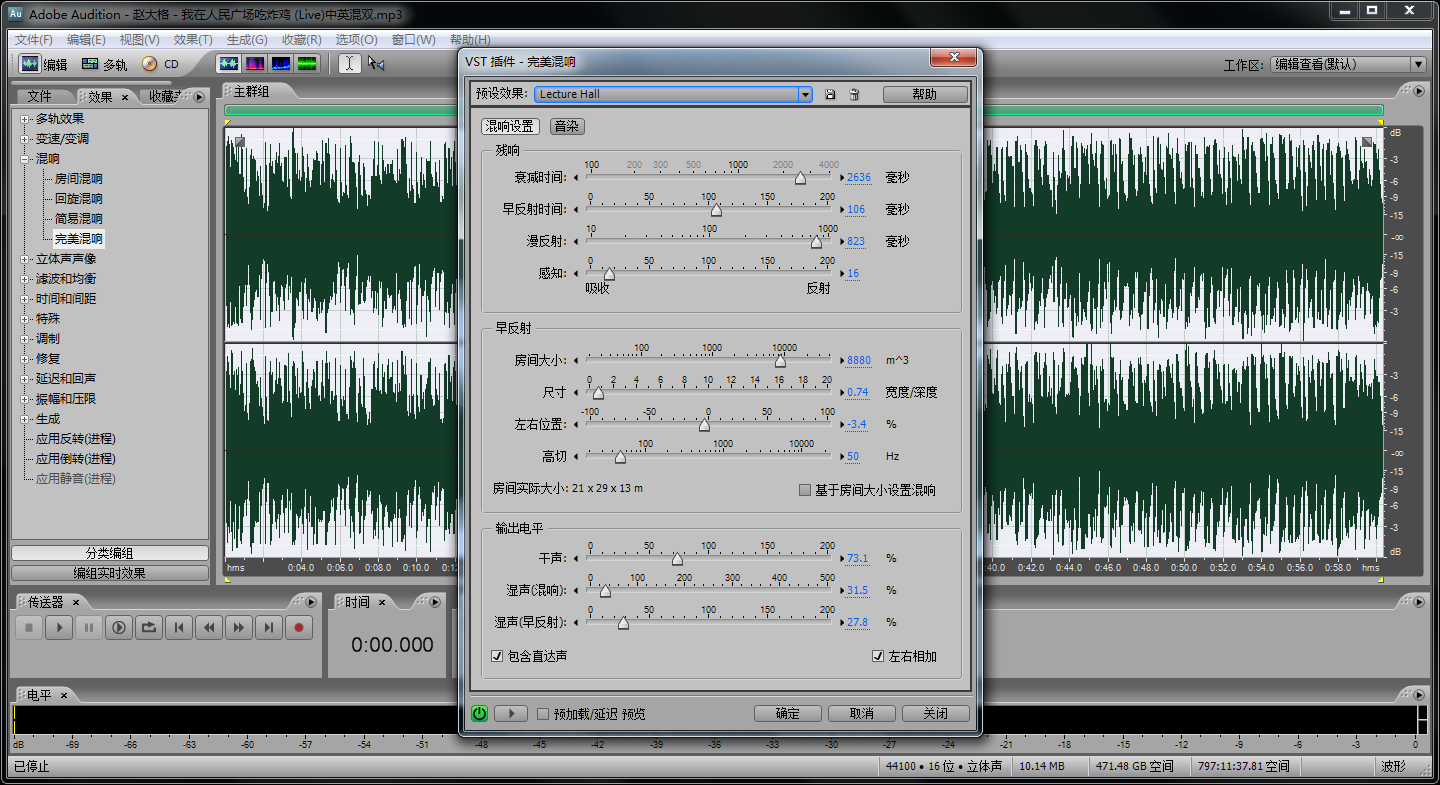1440x785 pixels.
Task: Click the transport Play button
Action: (x=59, y=628)
